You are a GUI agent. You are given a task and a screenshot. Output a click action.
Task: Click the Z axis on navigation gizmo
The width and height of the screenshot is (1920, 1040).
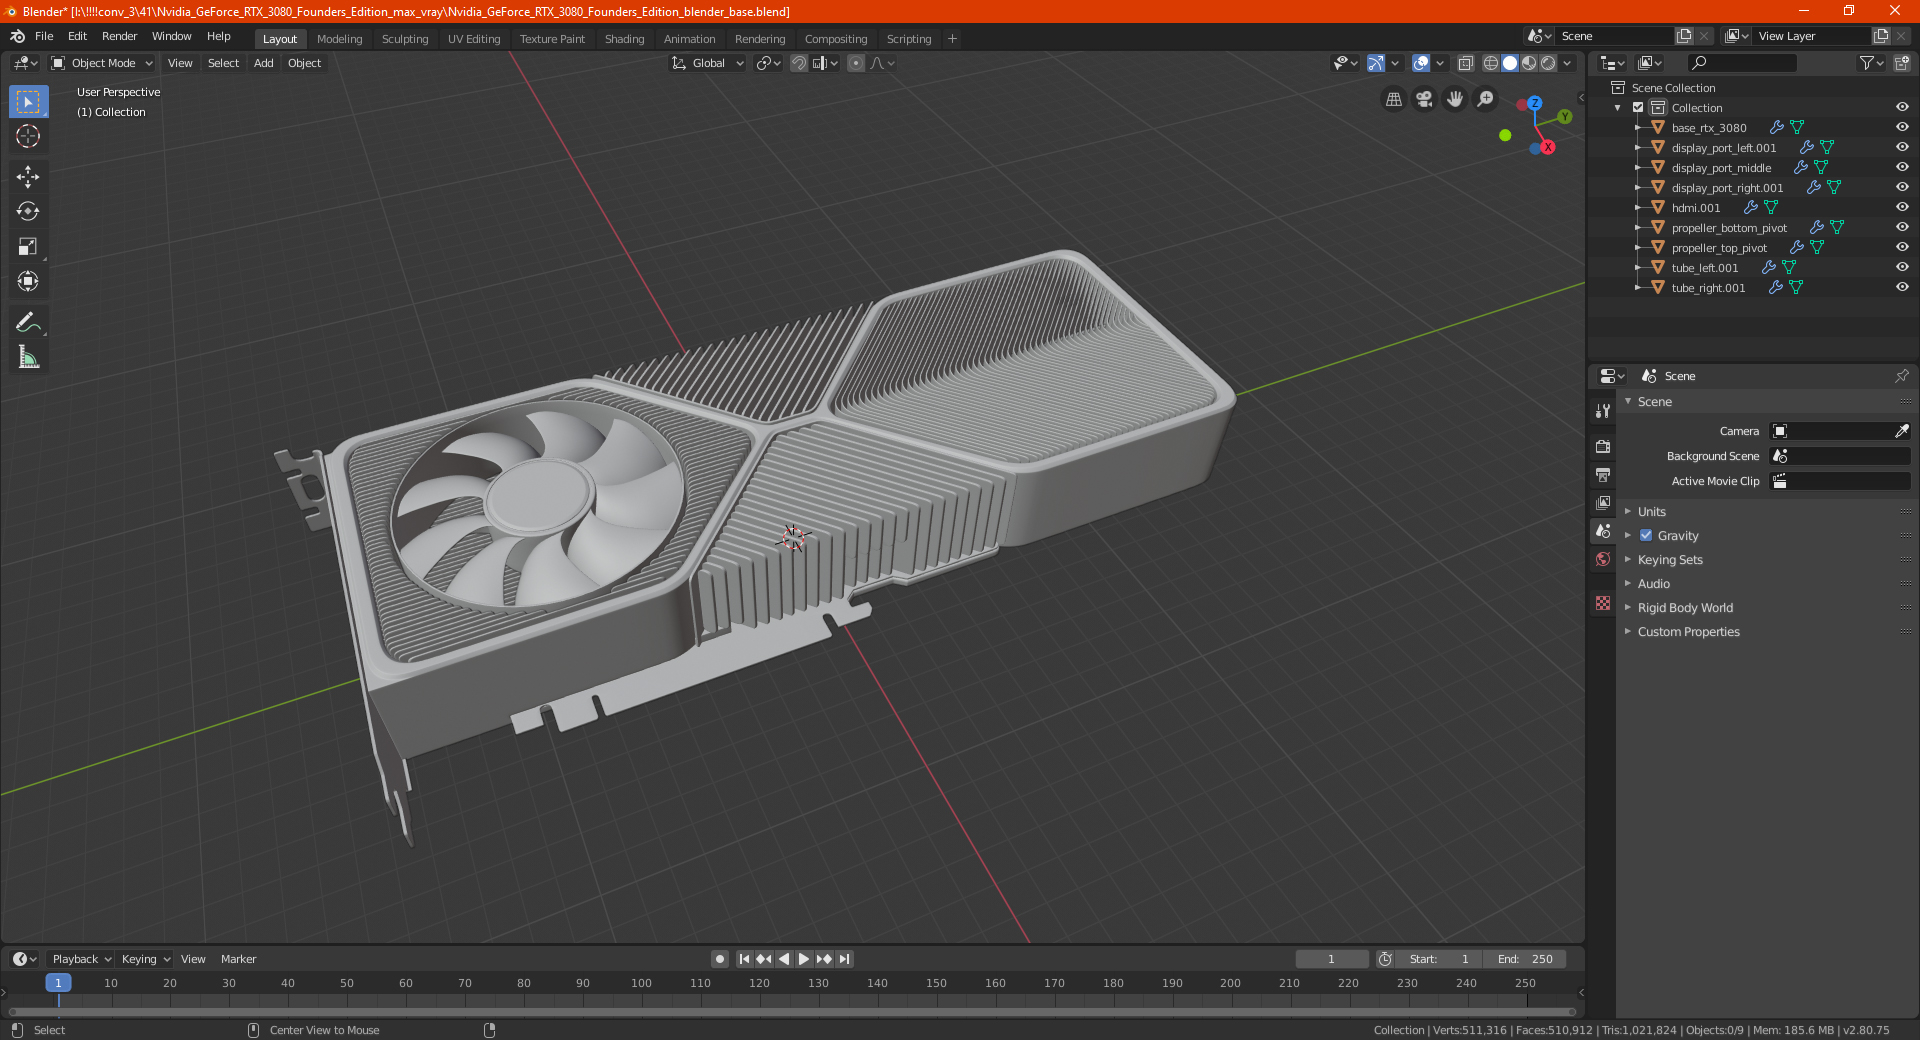[x=1534, y=103]
